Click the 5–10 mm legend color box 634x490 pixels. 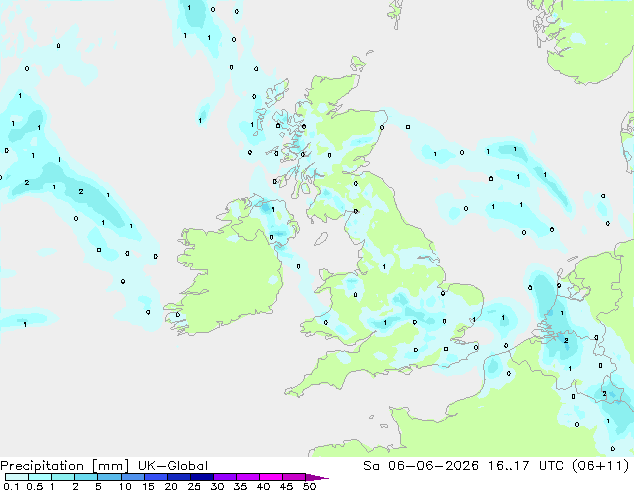pyautogui.click(x=109, y=477)
